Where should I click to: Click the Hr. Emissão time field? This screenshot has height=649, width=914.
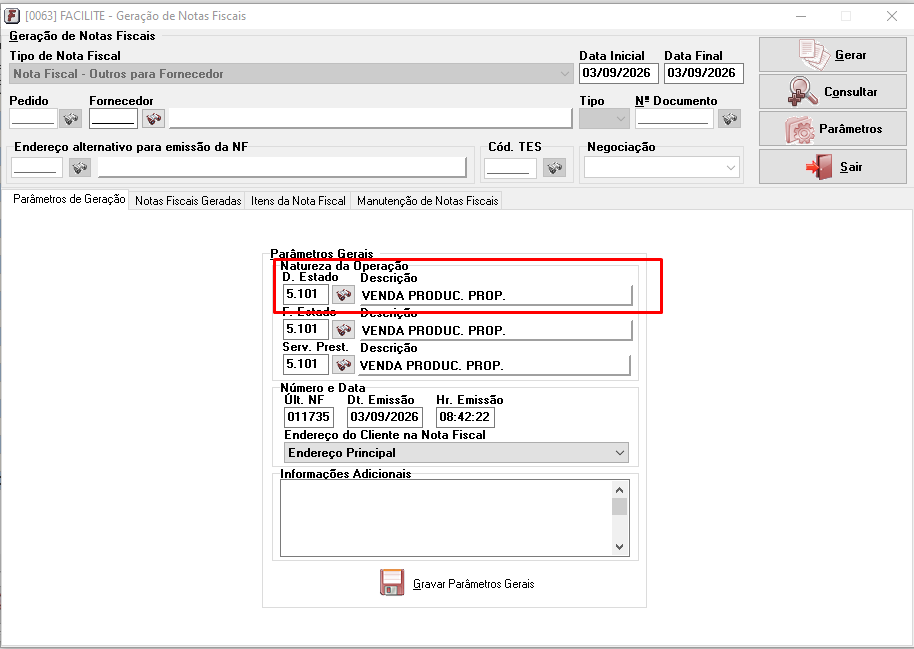point(465,417)
